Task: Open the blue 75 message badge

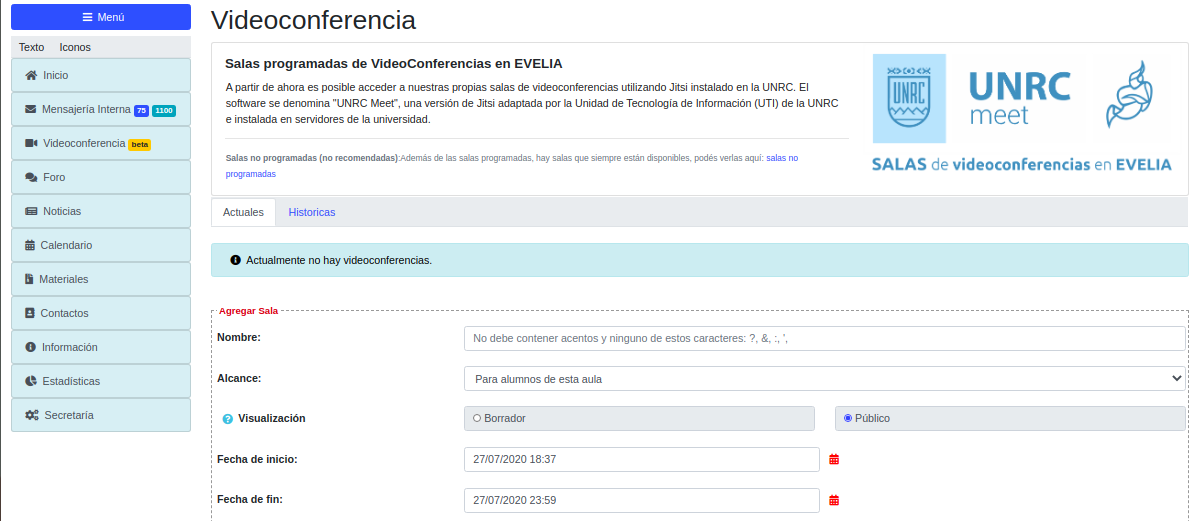Action: tap(141, 110)
